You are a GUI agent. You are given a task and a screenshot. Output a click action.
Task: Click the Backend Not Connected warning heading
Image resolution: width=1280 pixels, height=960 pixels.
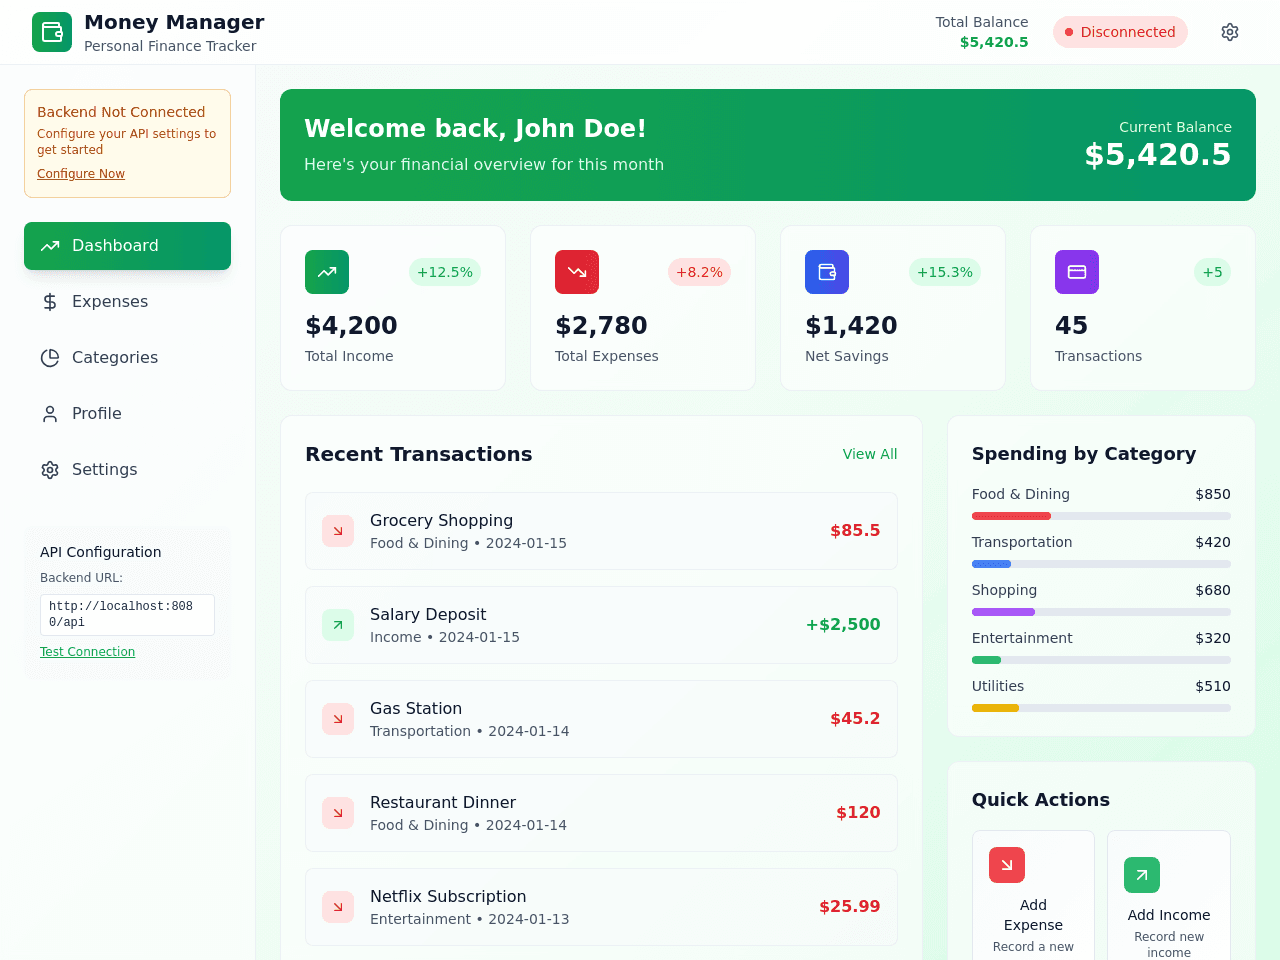[121, 112]
